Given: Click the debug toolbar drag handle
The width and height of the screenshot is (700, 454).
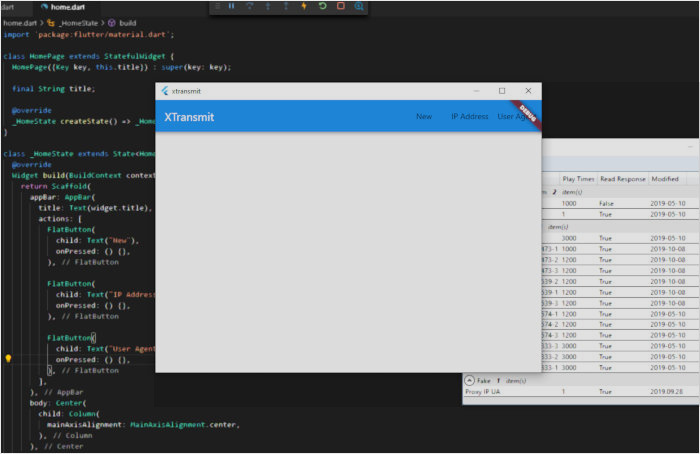Looking at the screenshot, I should click(x=217, y=6).
